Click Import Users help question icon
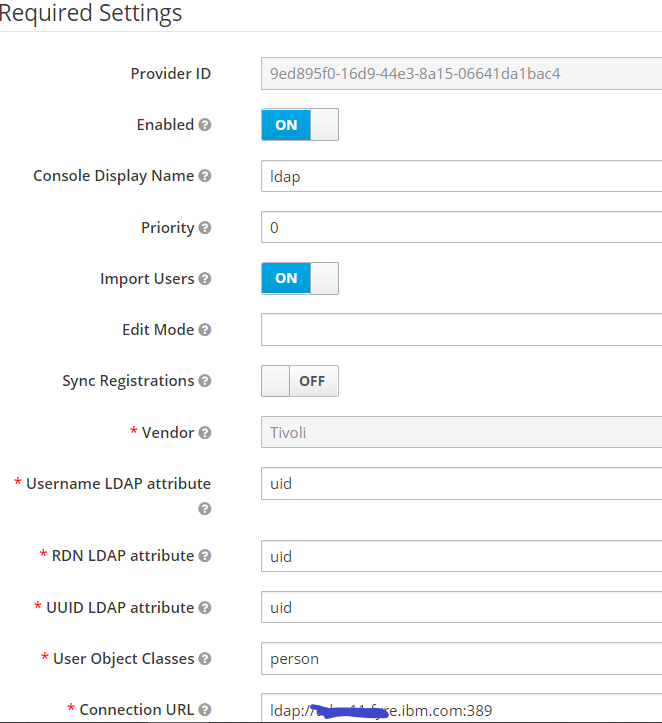This screenshot has height=723, width=662. (205, 279)
